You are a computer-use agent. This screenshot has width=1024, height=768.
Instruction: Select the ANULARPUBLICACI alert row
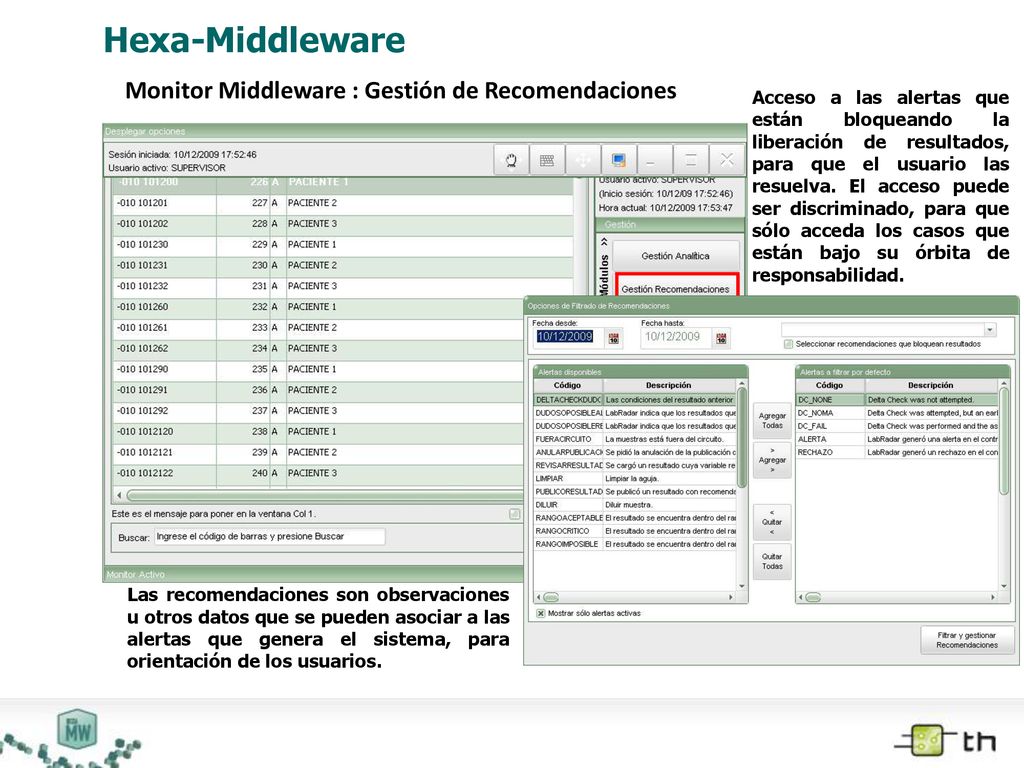pos(635,452)
